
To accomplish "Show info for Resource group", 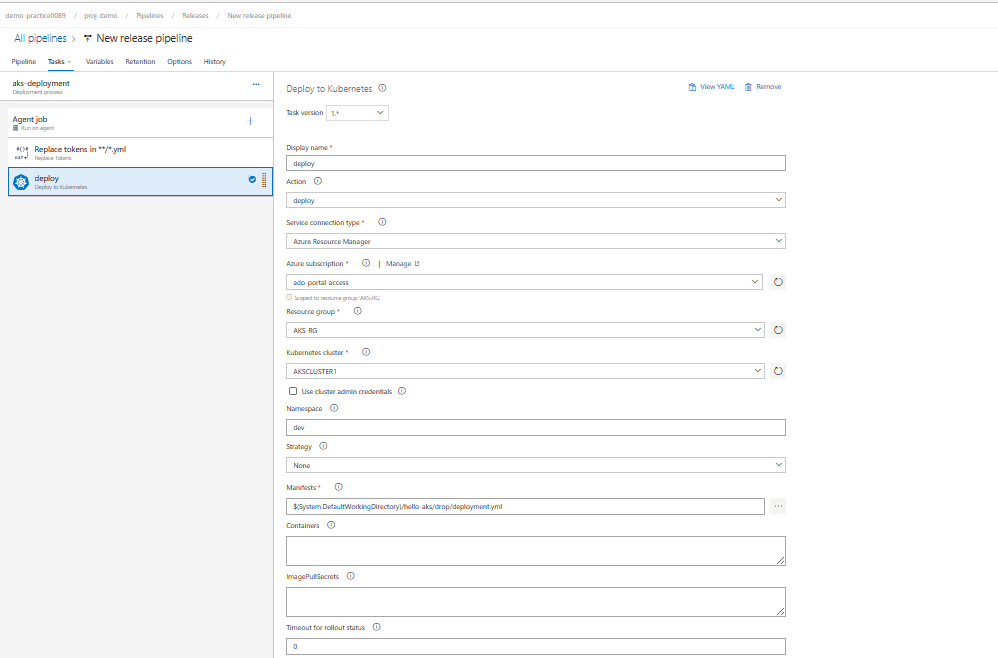I will pos(357,311).
